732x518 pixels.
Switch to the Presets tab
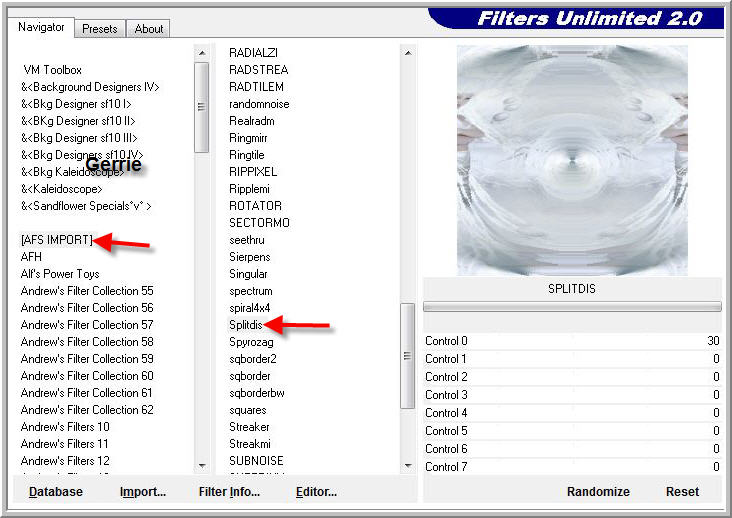[x=99, y=29]
